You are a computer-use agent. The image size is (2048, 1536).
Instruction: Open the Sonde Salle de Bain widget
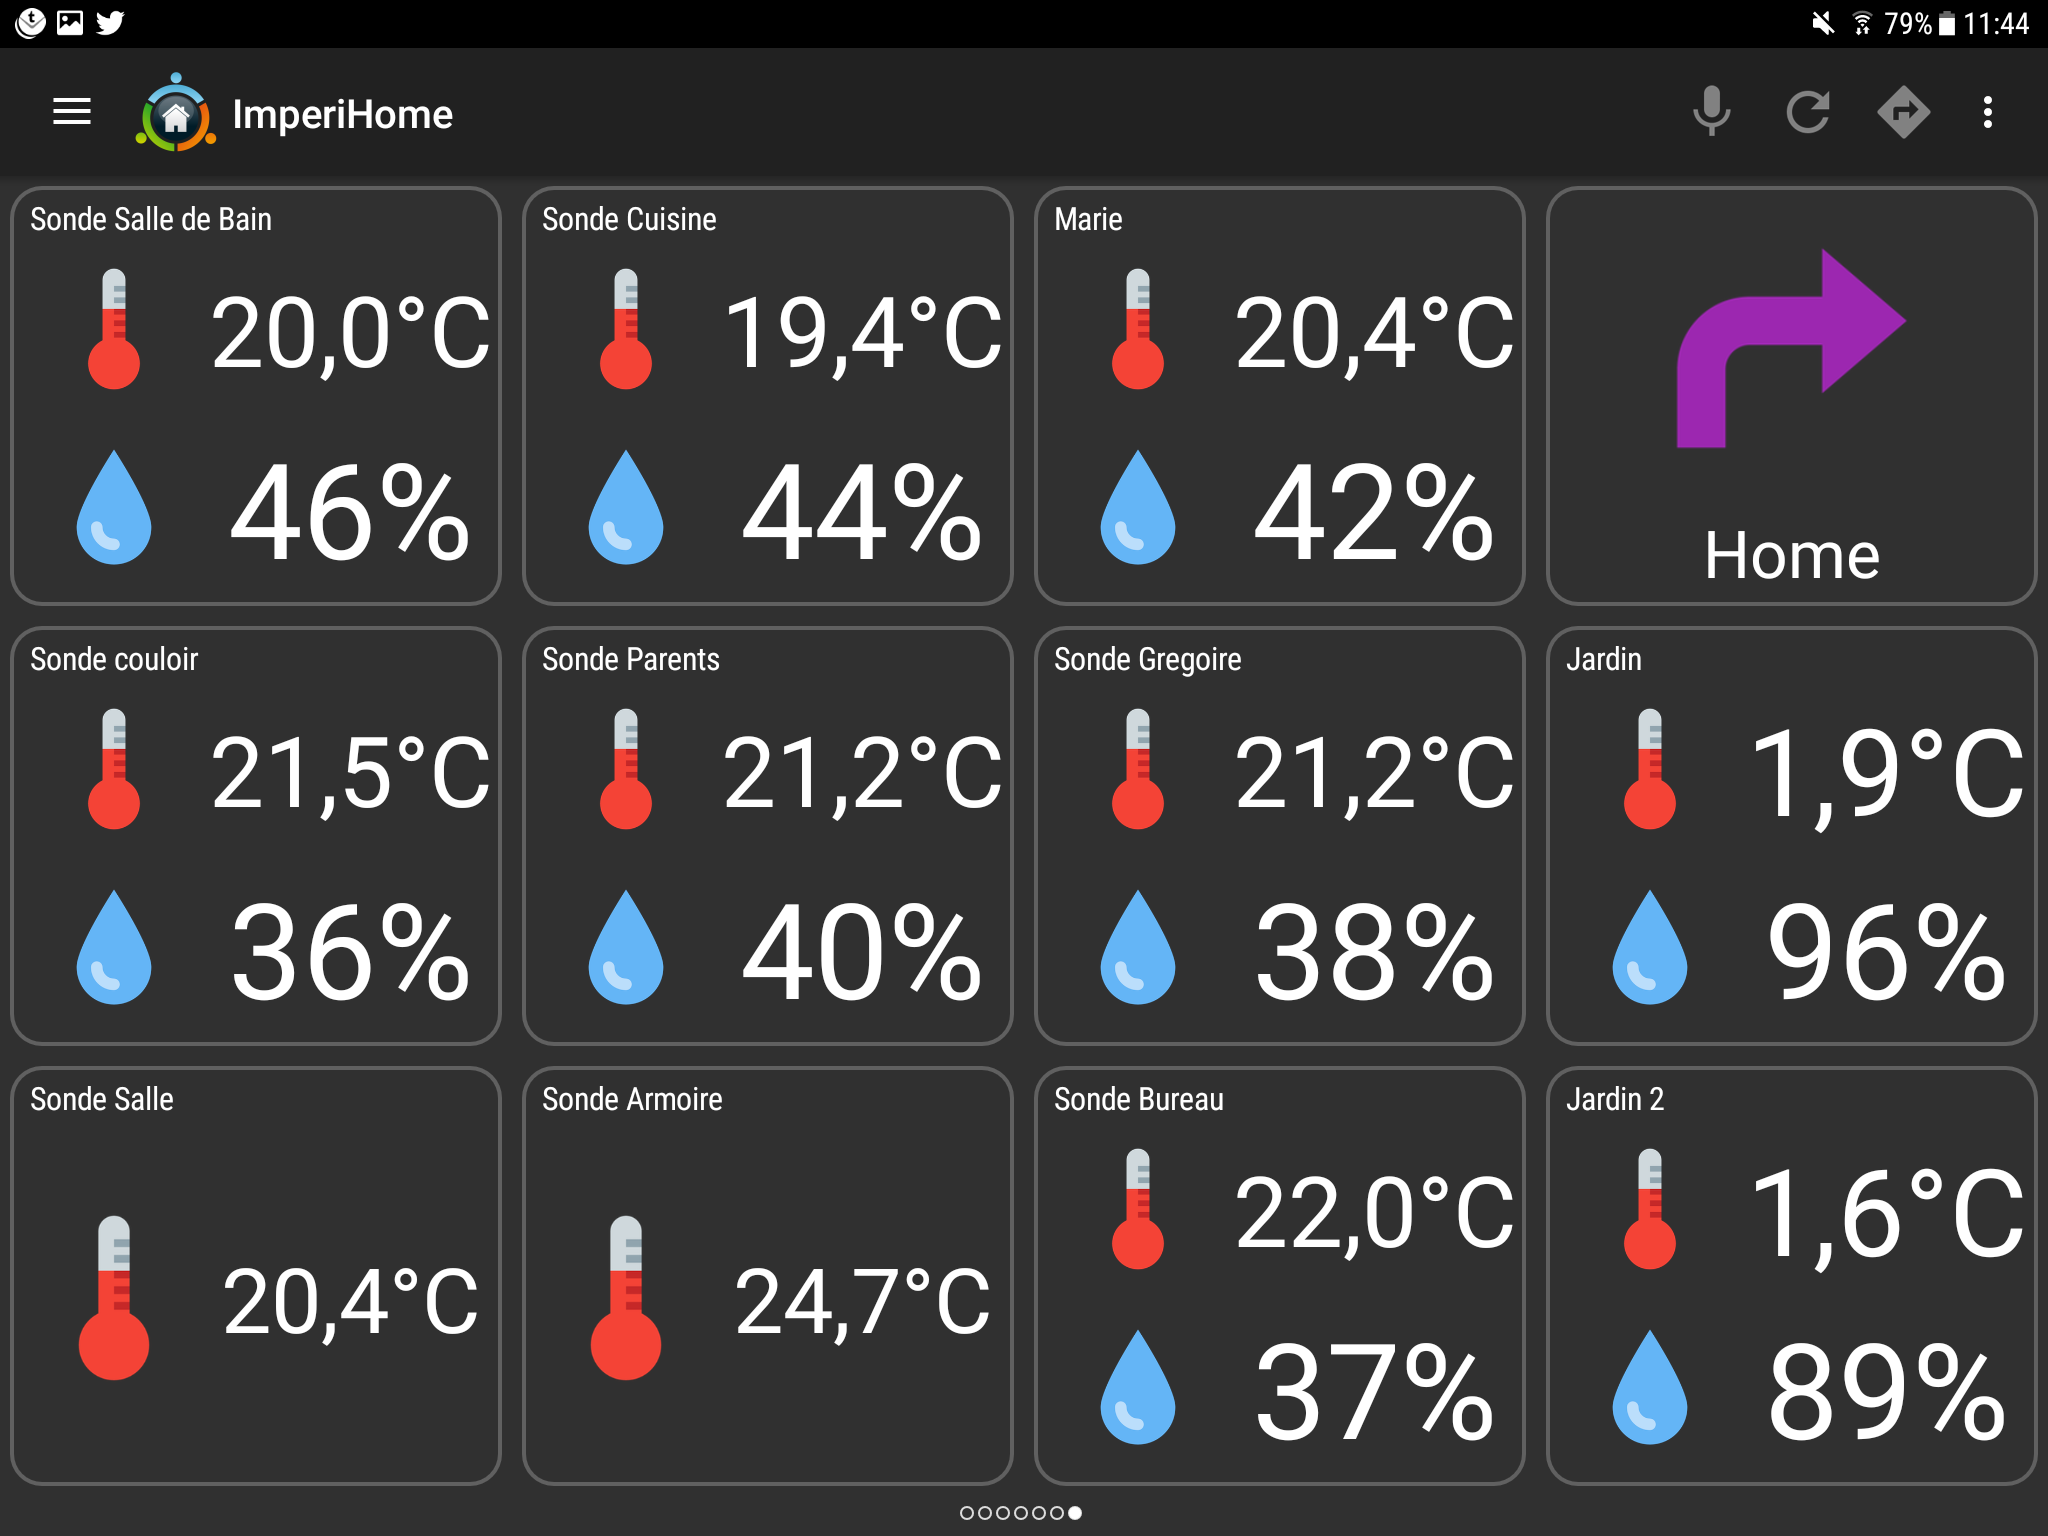click(256, 396)
